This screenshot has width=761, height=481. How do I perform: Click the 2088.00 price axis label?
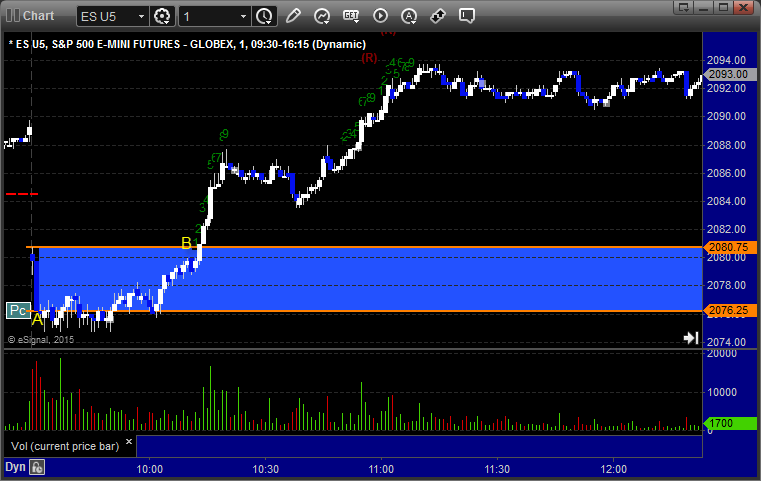pyautogui.click(x=727, y=145)
